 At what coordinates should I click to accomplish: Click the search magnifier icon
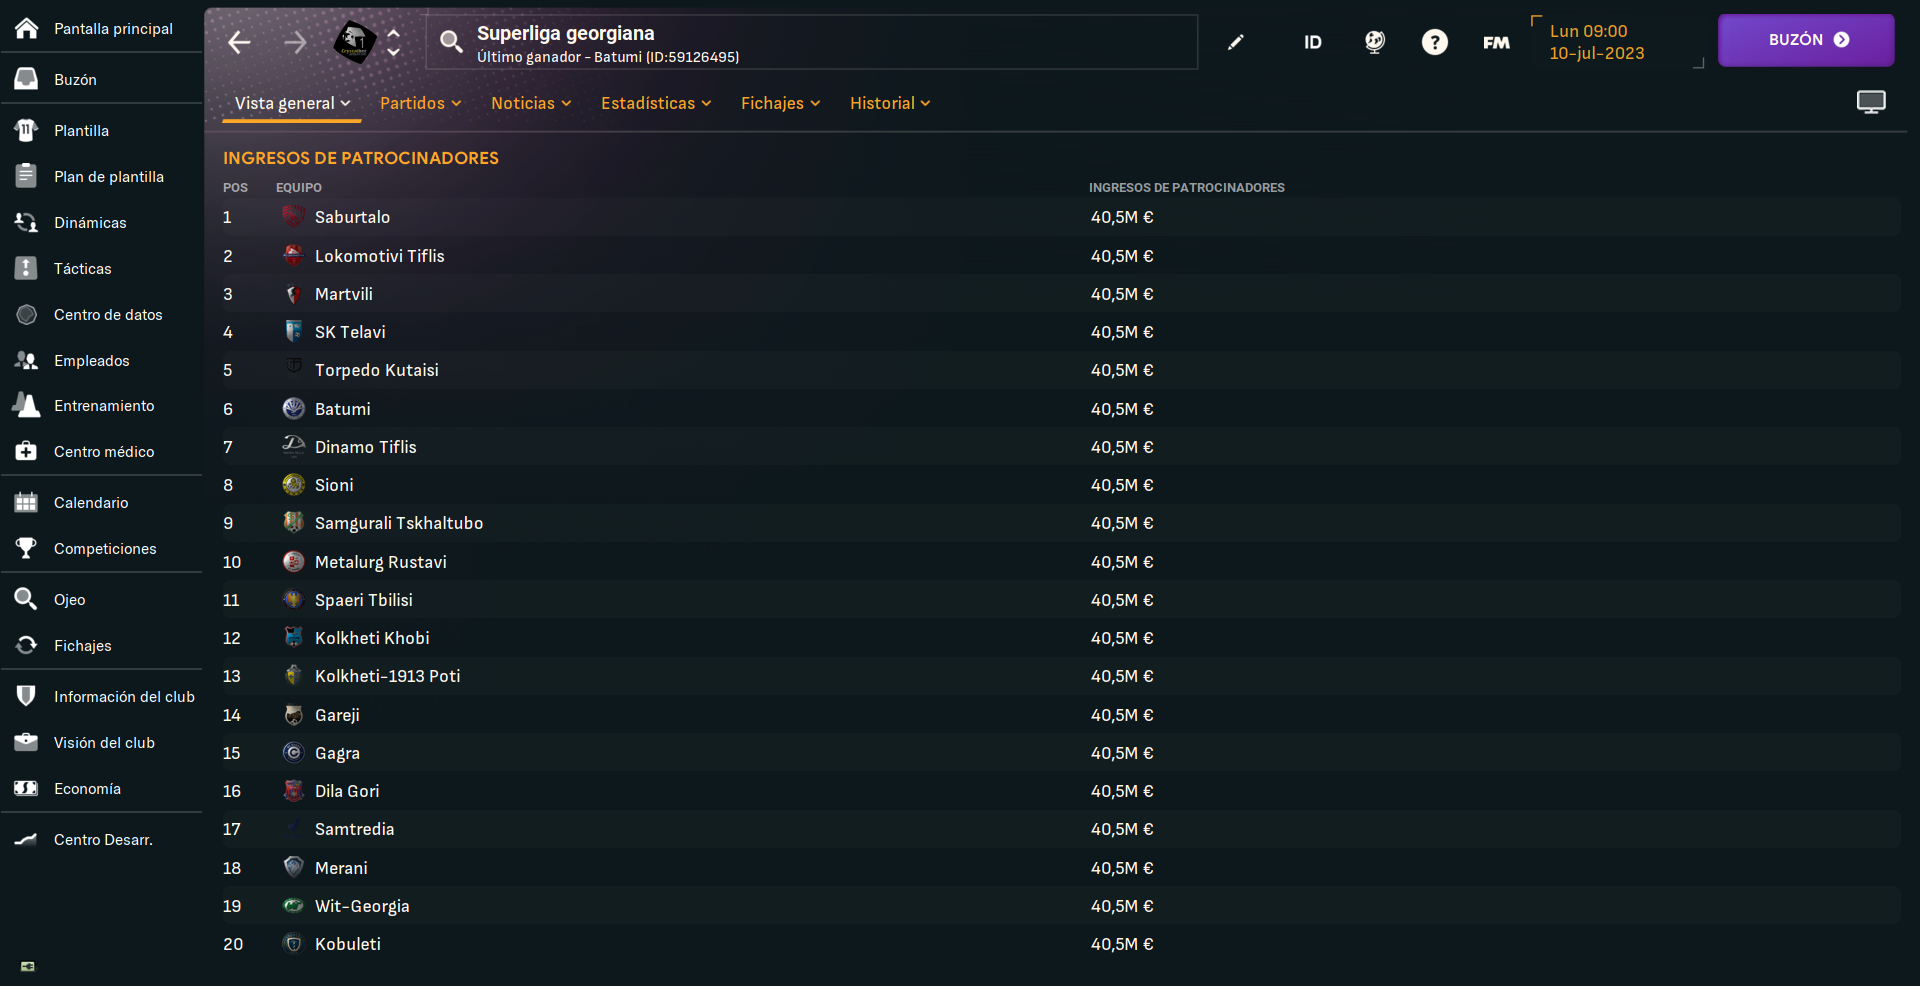pyautogui.click(x=451, y=41)
